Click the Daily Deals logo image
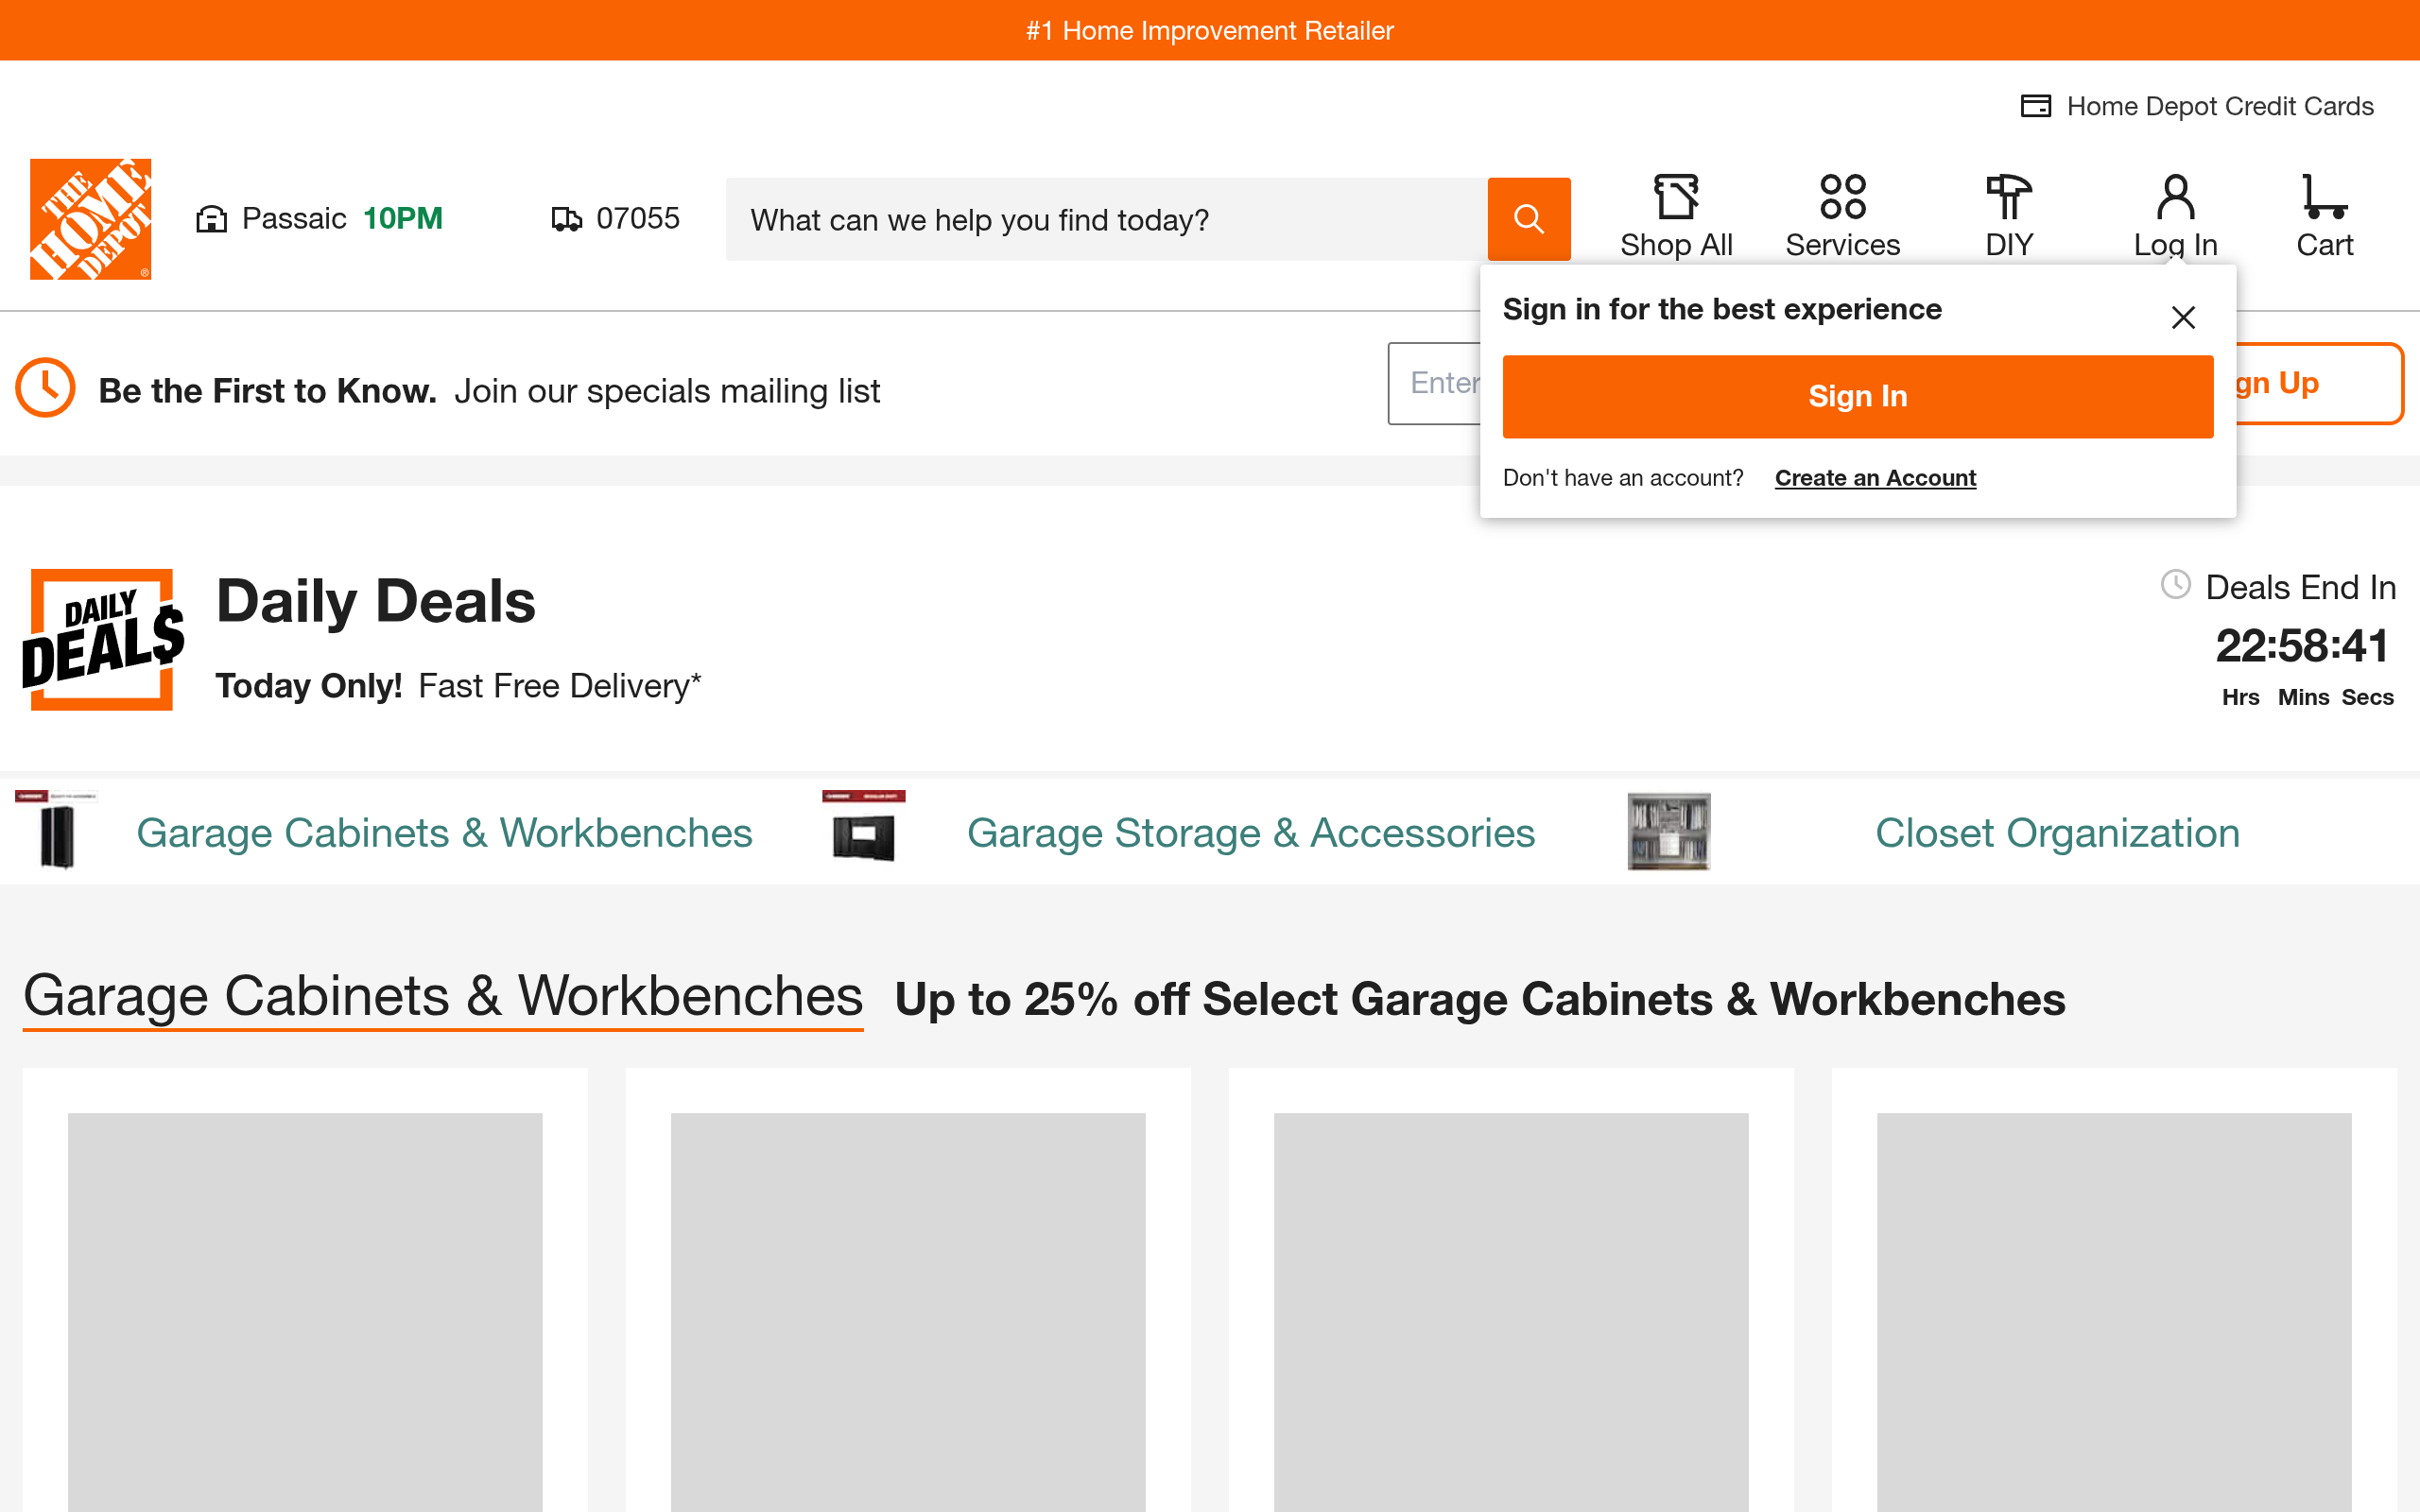This screenshot has height=1512, width=2420. pyautogui.click(x=103, y=640)
